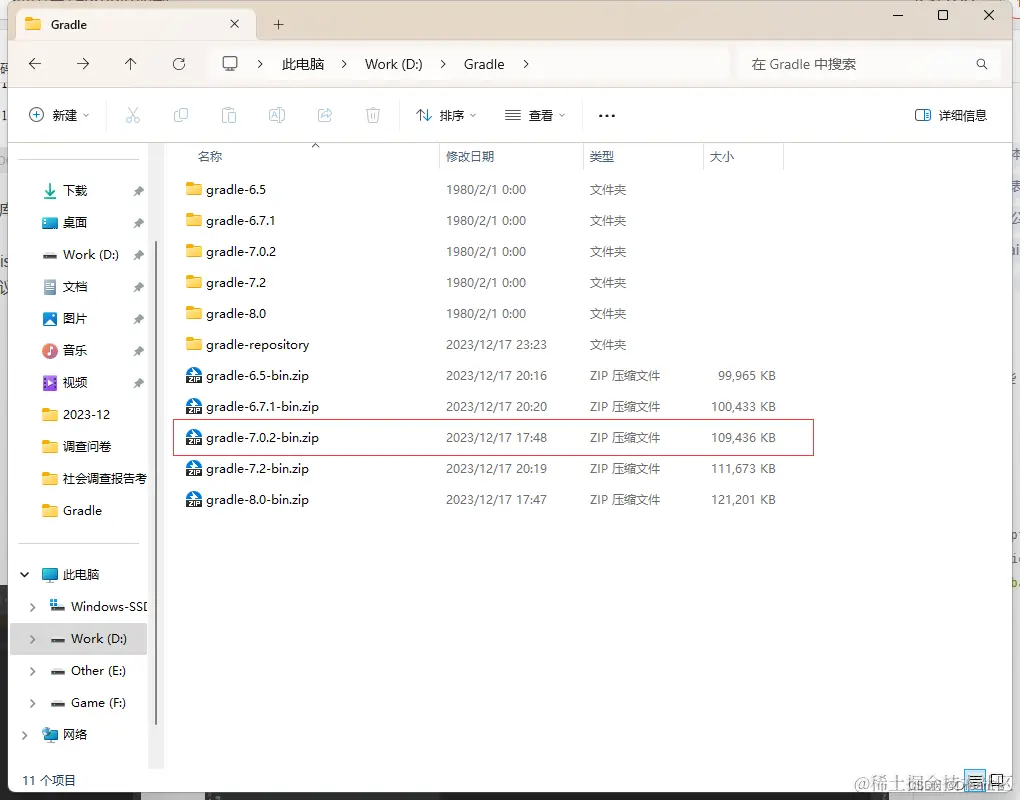Open a new Explorer tab with plus

point(278,25)
